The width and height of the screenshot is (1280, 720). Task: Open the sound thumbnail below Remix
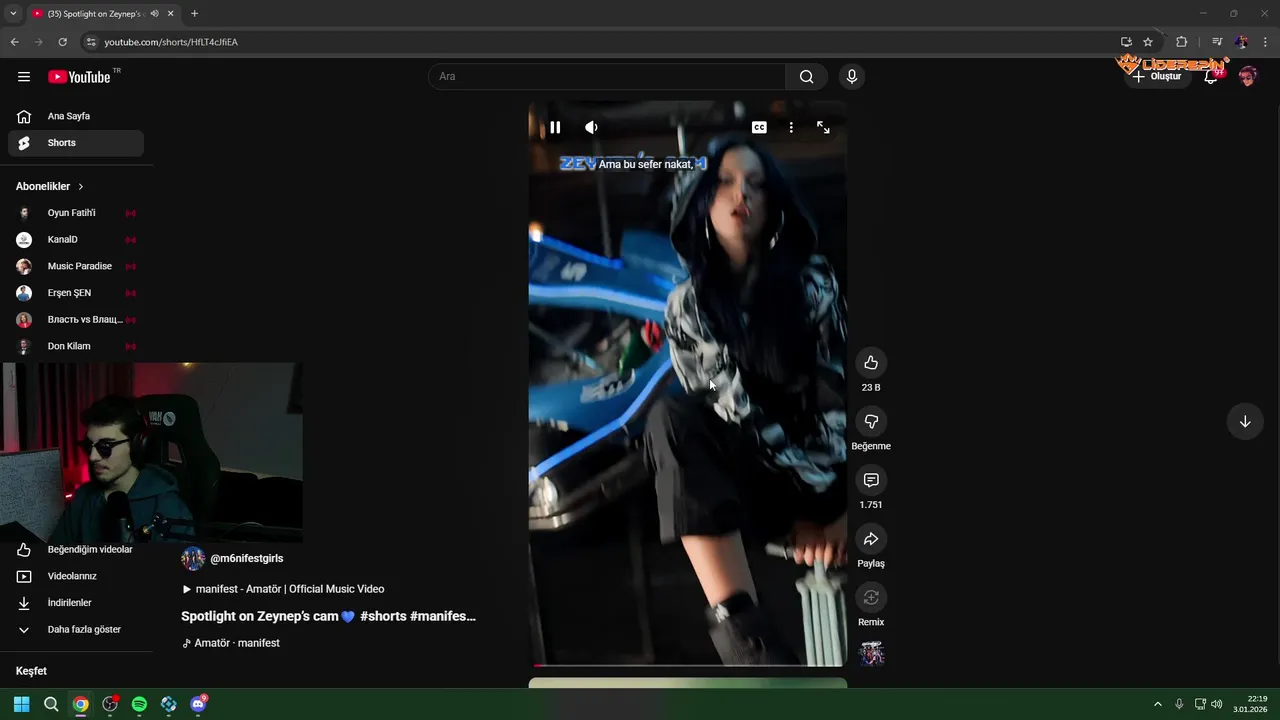click(871, 654)
